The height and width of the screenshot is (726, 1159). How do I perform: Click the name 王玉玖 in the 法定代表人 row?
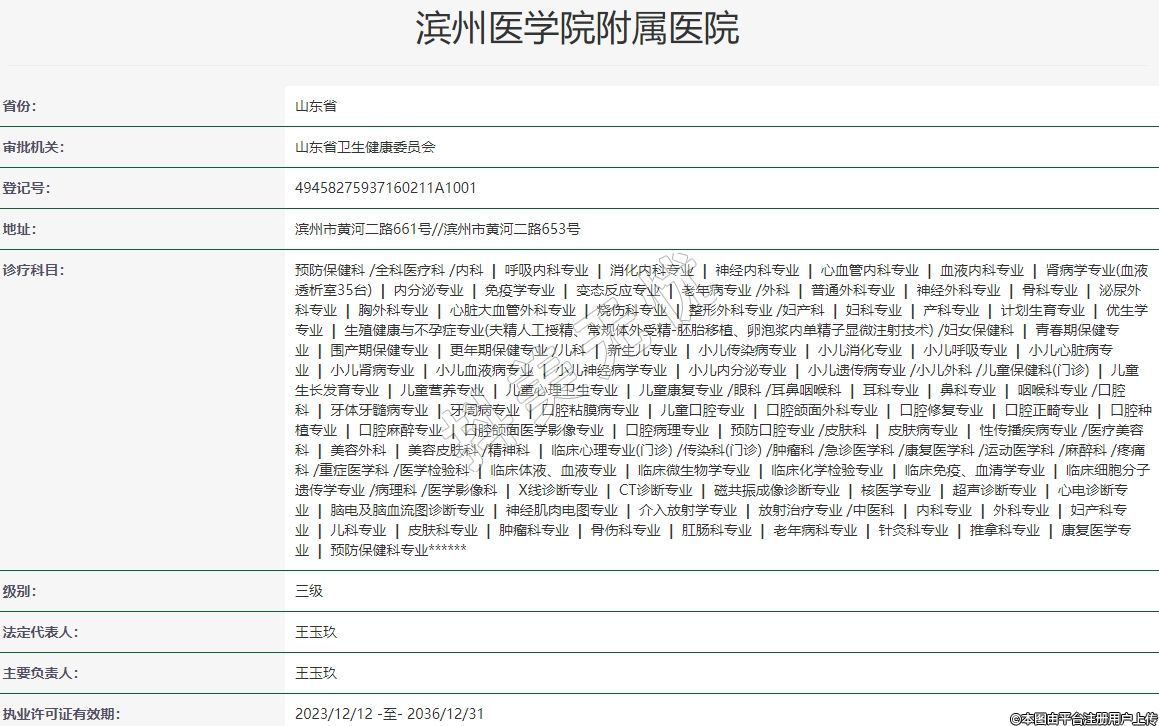316,632
